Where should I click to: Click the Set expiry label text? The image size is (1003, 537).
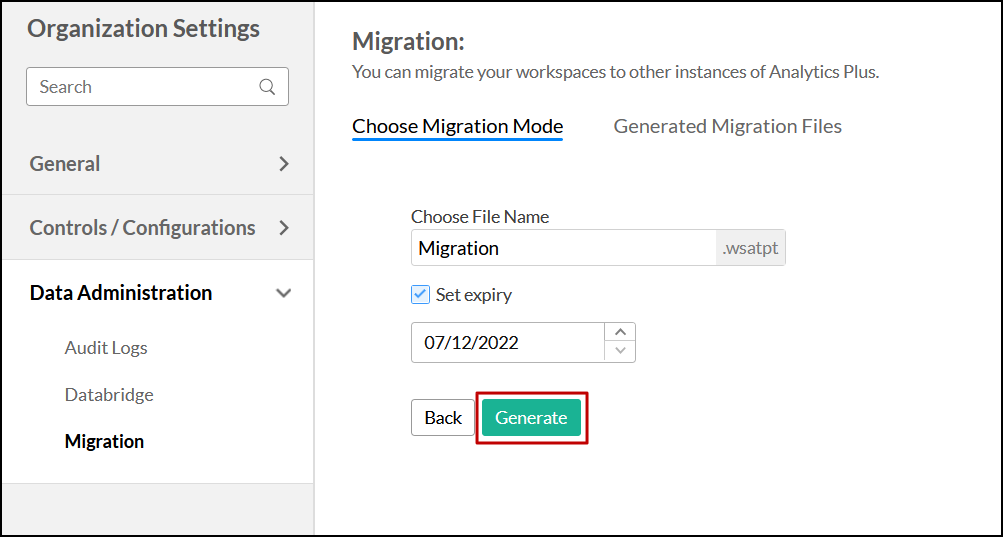474,295
